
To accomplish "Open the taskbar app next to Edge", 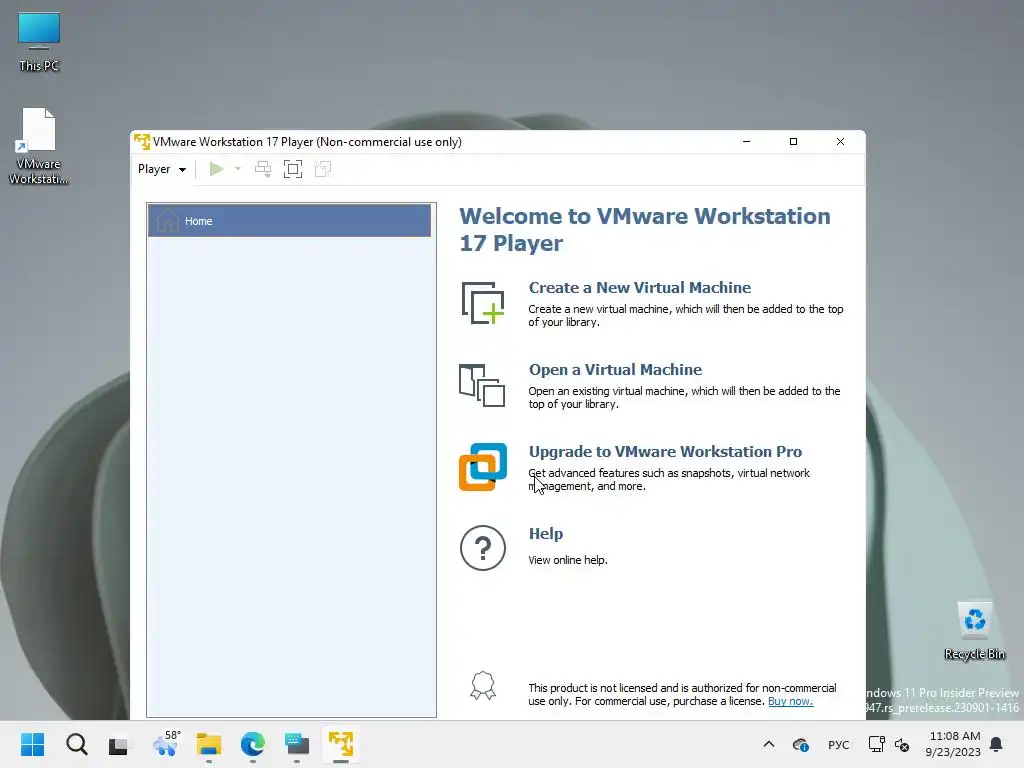I will 297,744.
